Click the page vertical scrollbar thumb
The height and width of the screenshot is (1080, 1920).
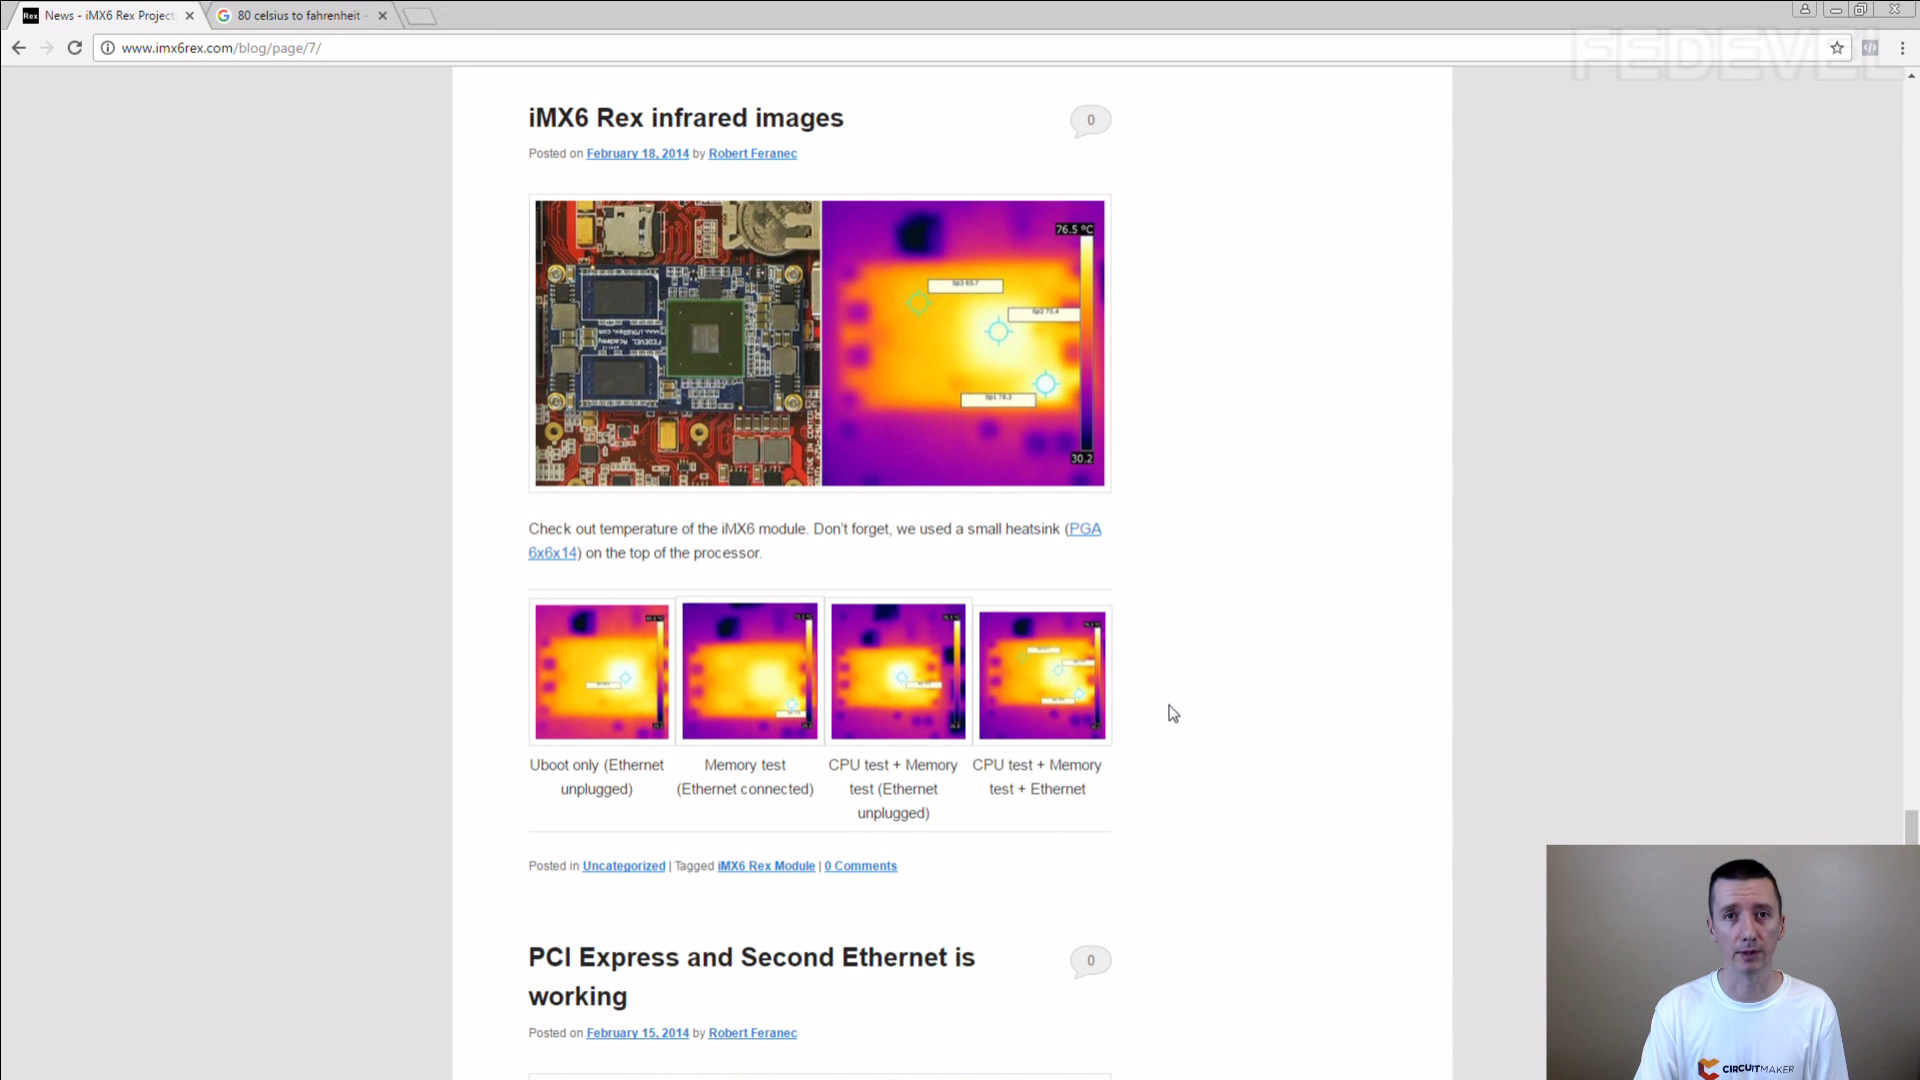[1911, 827]
